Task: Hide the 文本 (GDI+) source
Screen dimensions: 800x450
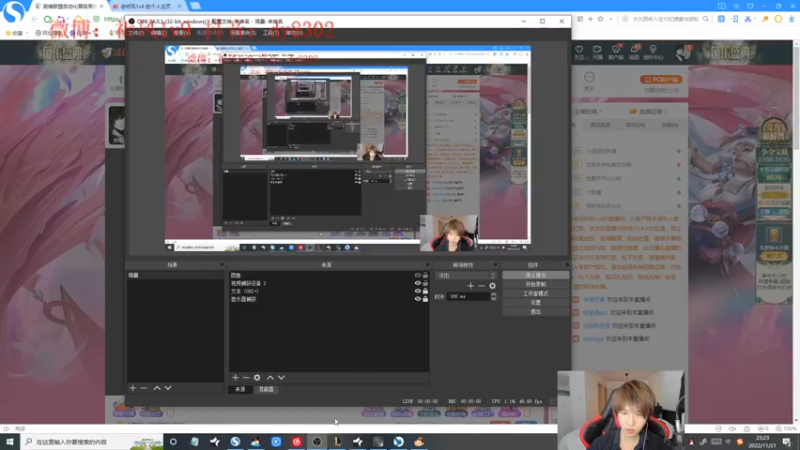Action: pyautogui.click(x=418, y=291)
